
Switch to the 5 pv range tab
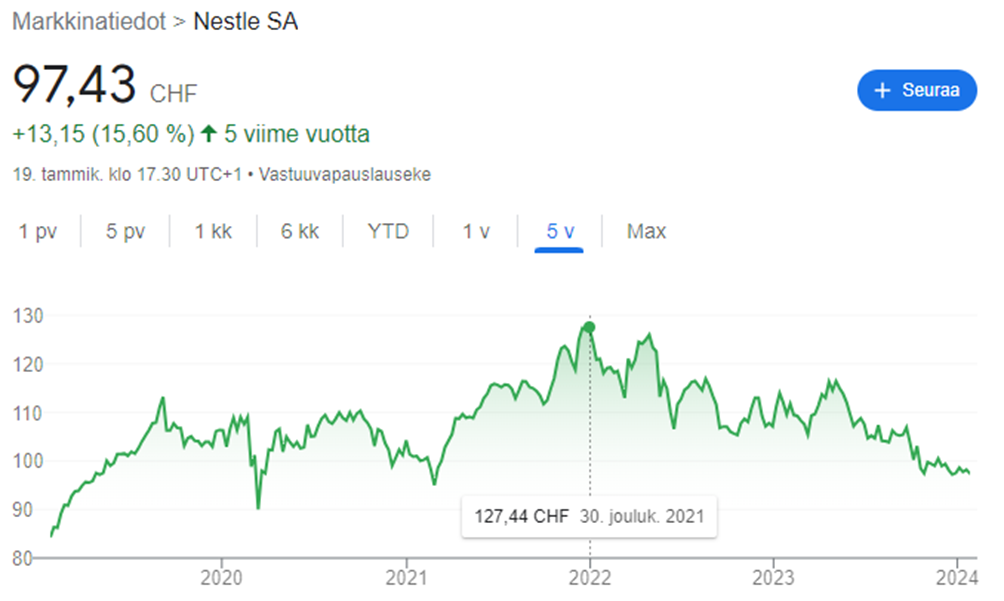point(125,232)
